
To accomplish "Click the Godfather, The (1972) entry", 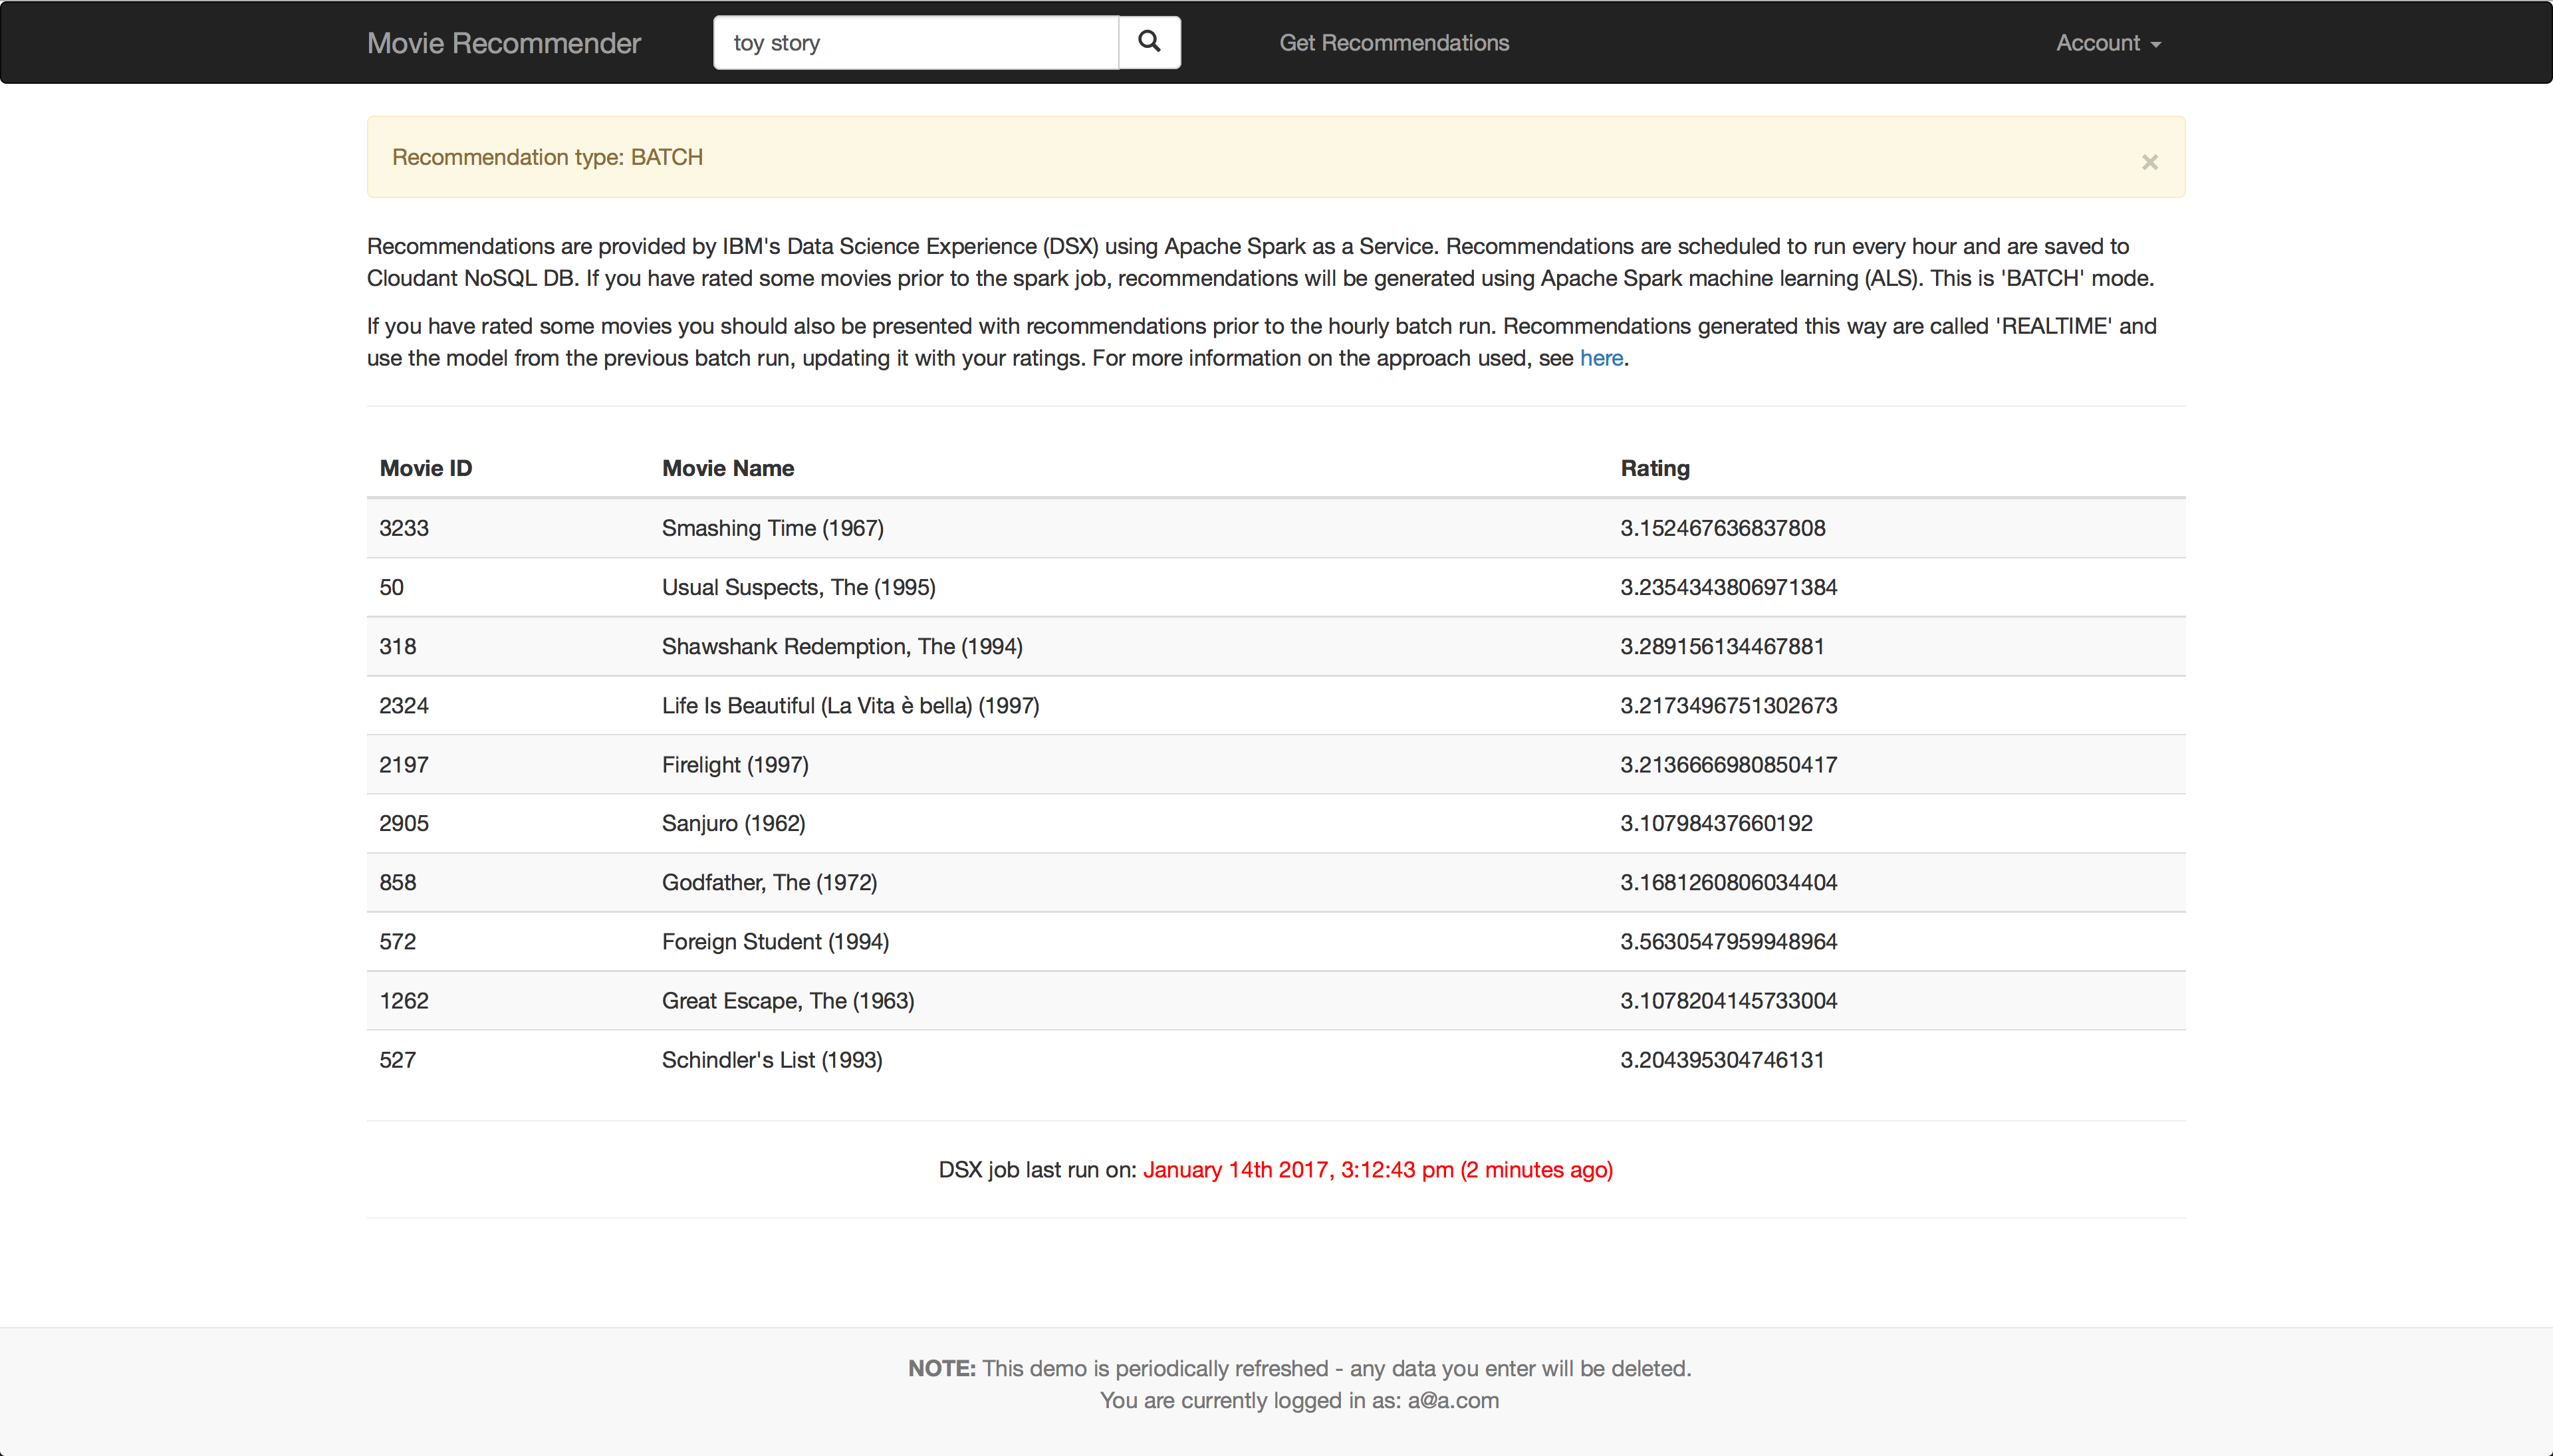I will (x=769, y=882).
